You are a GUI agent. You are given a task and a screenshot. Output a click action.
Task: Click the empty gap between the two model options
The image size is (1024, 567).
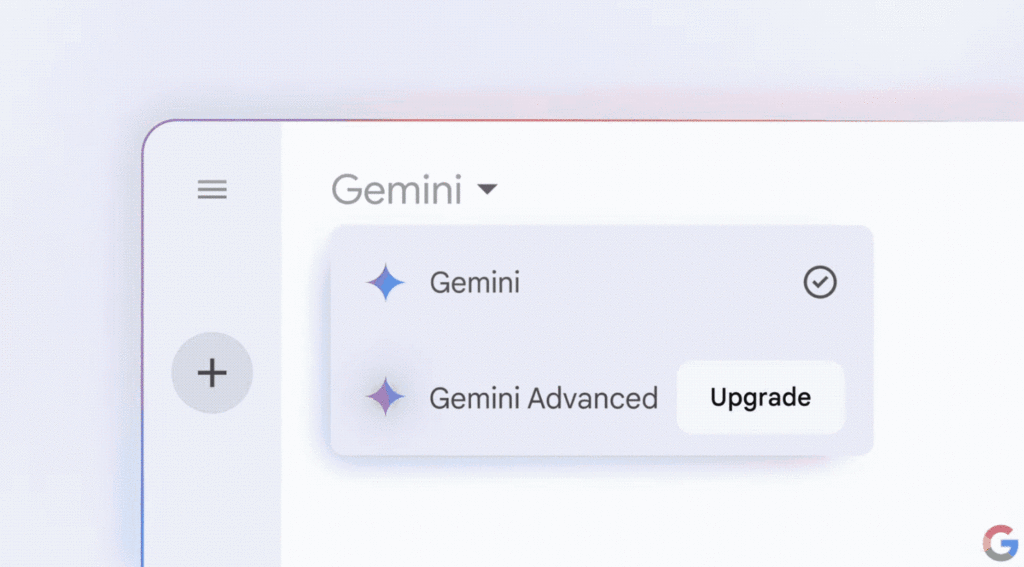[600, 340]
